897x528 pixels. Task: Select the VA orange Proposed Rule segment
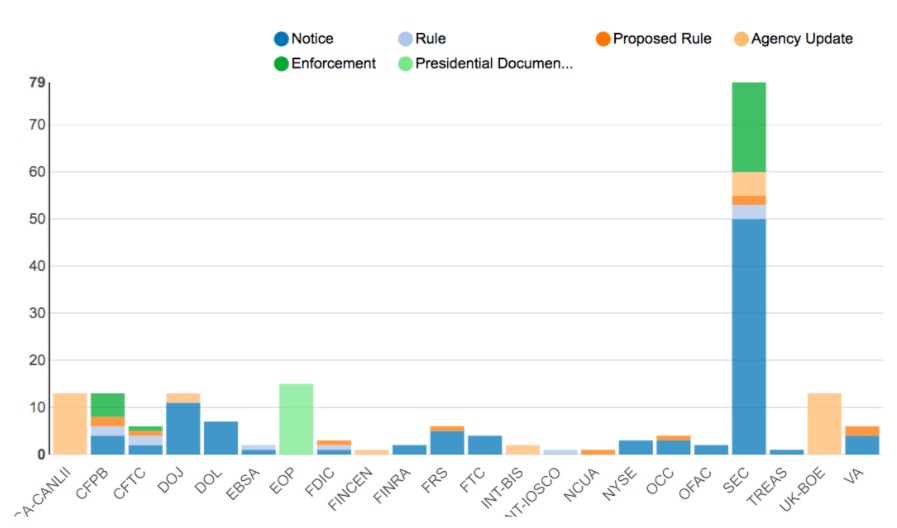click(x=862, y=431)
